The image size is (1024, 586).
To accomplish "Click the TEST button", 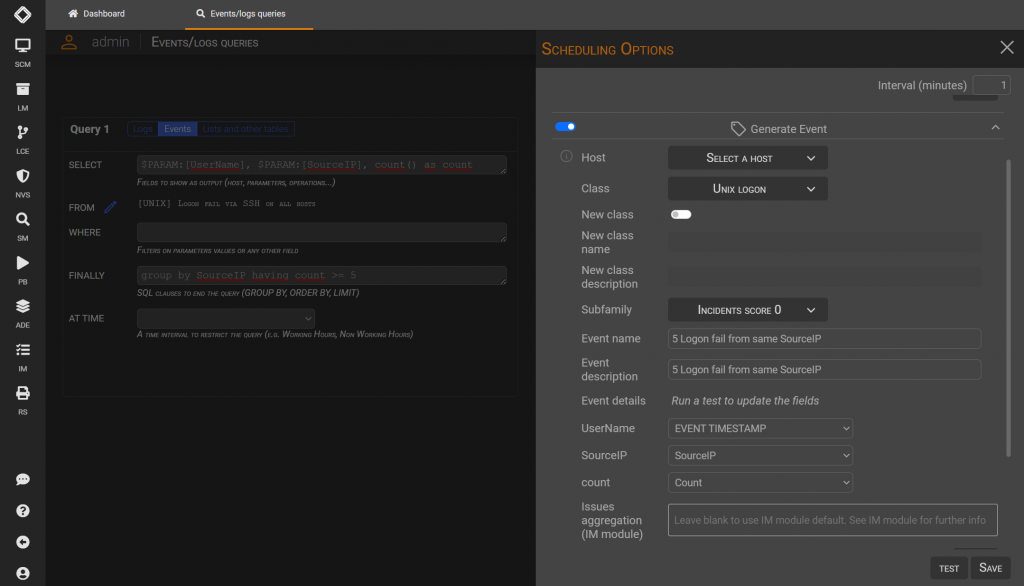I will (949, 568).
